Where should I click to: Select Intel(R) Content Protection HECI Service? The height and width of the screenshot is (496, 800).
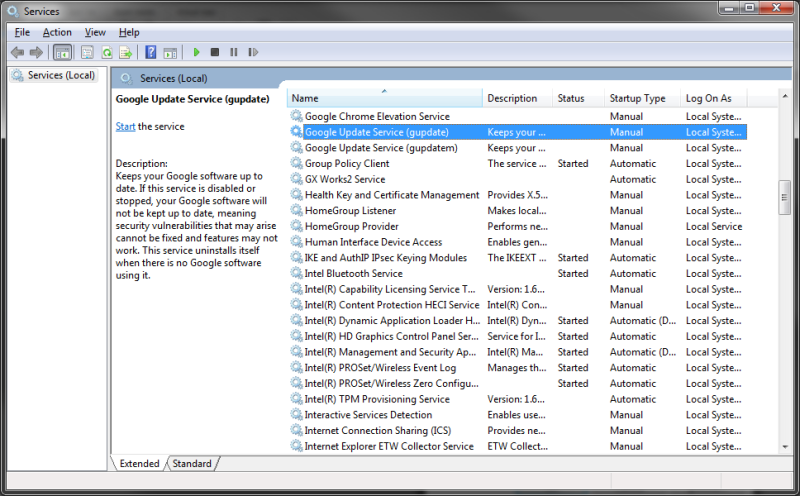[517, 305]
